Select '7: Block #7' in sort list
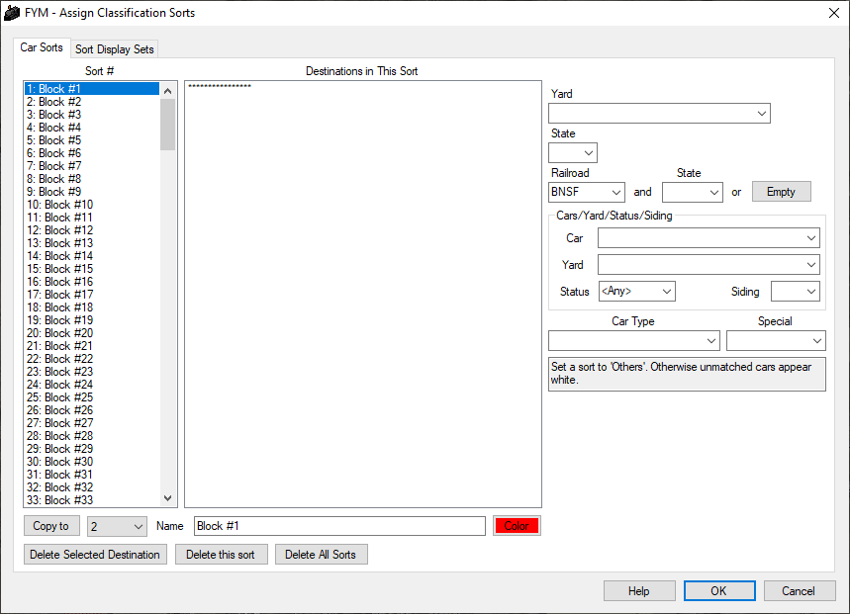 (92, 166)
